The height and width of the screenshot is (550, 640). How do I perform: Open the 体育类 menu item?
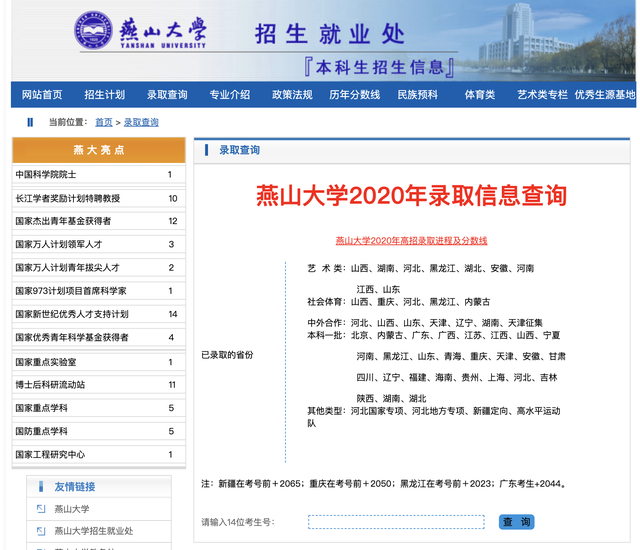point(480,95)
